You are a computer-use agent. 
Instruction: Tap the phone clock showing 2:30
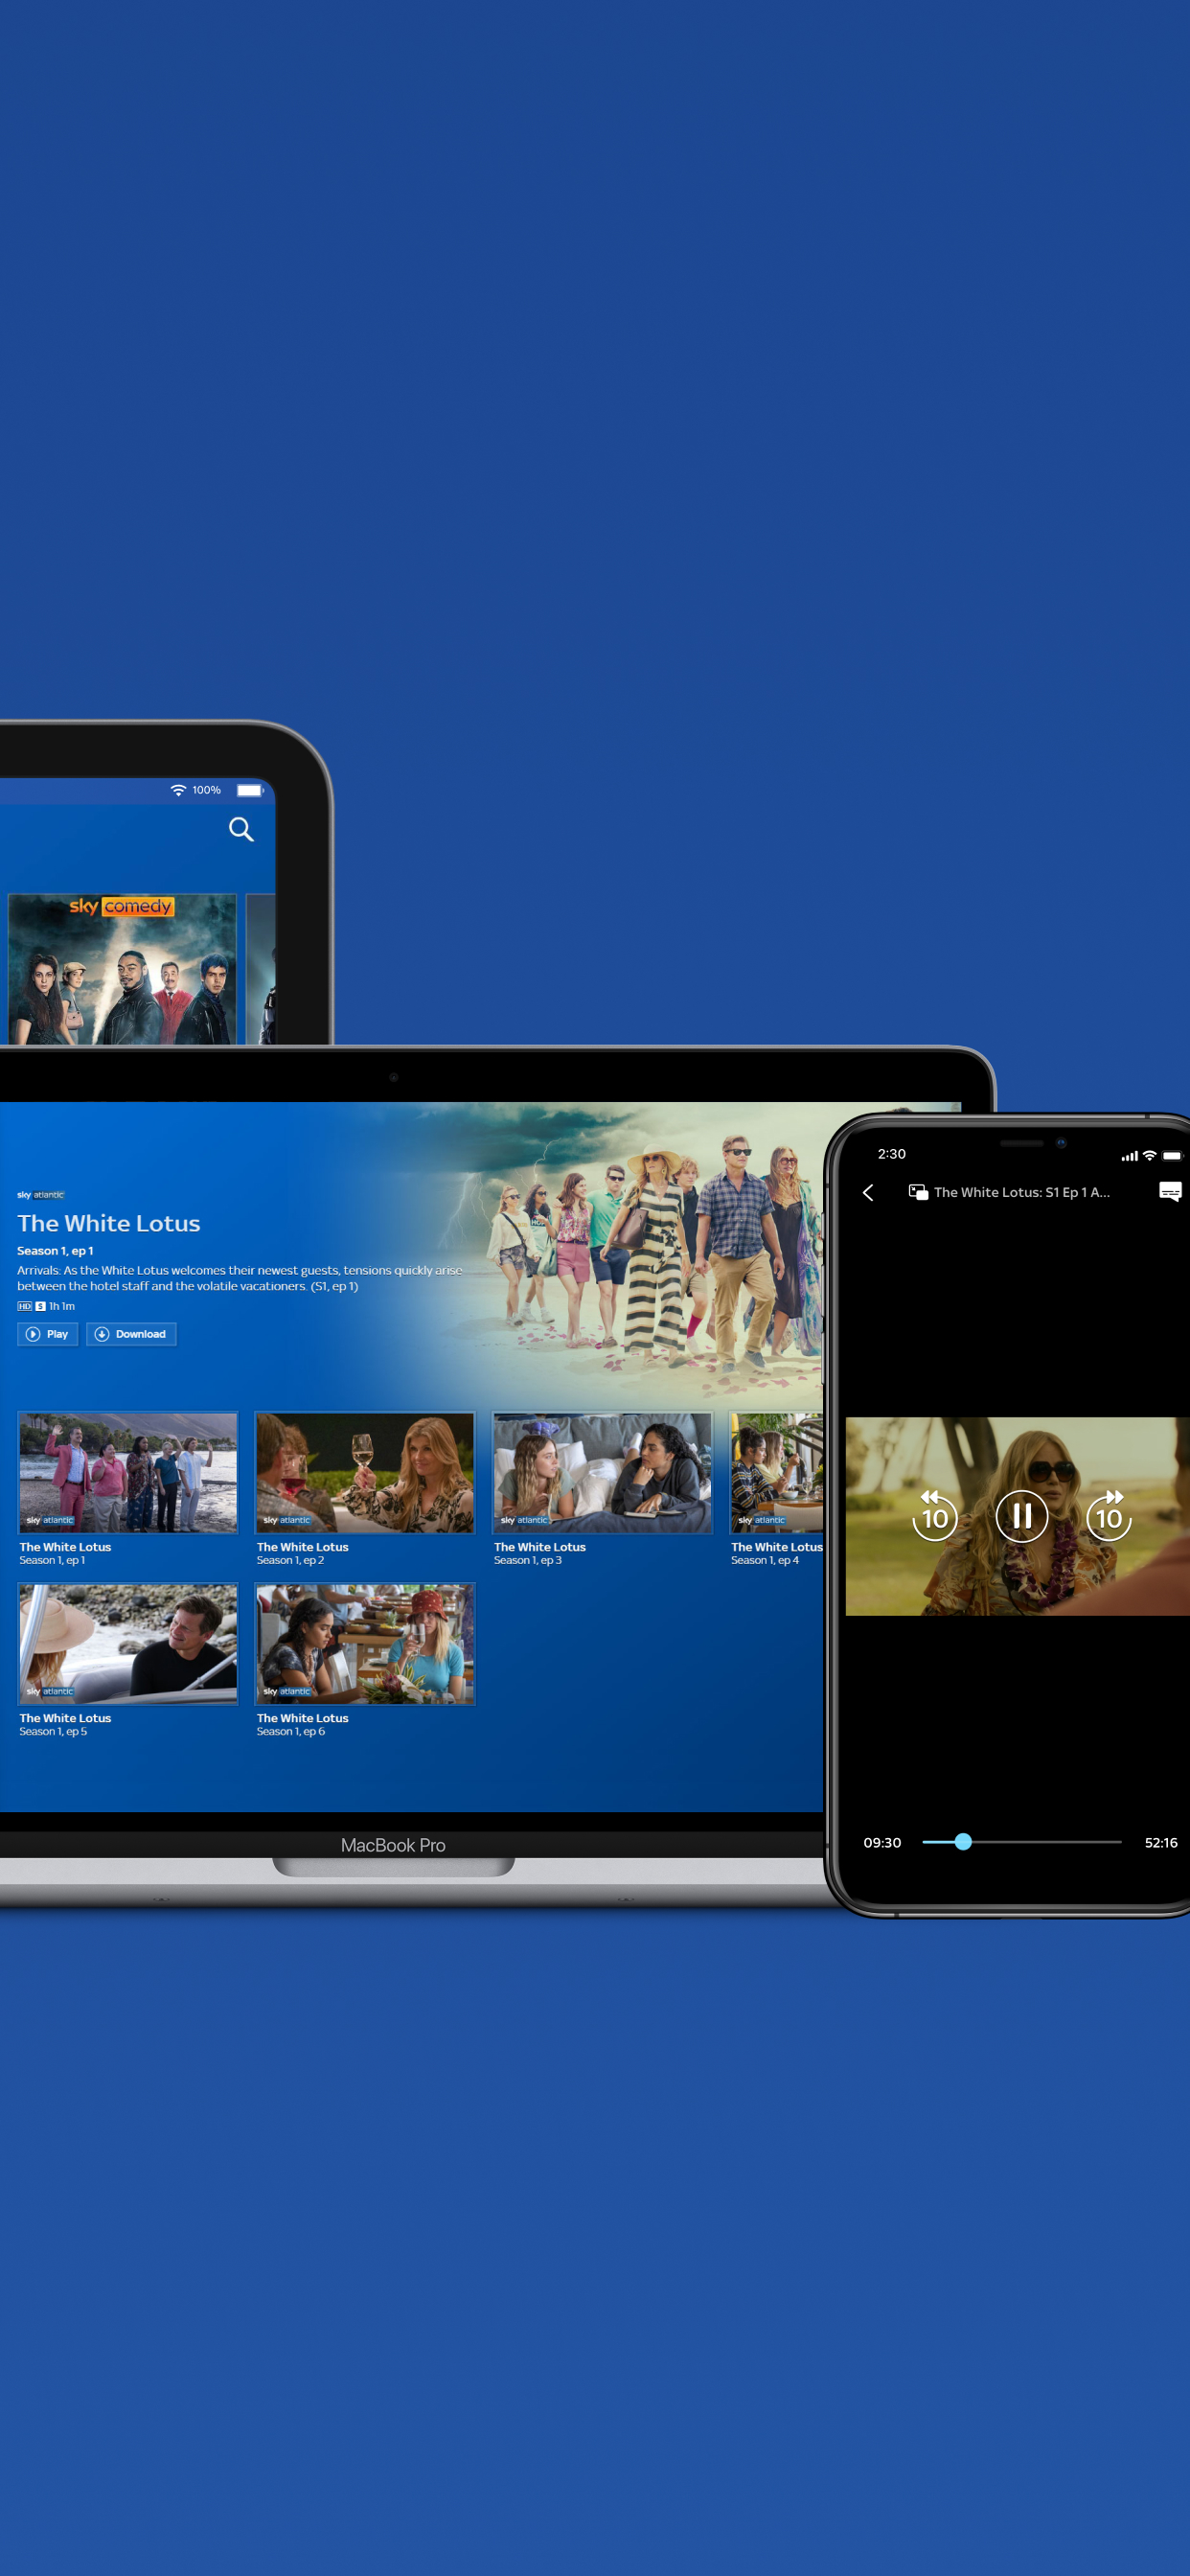pos(891,1154)
